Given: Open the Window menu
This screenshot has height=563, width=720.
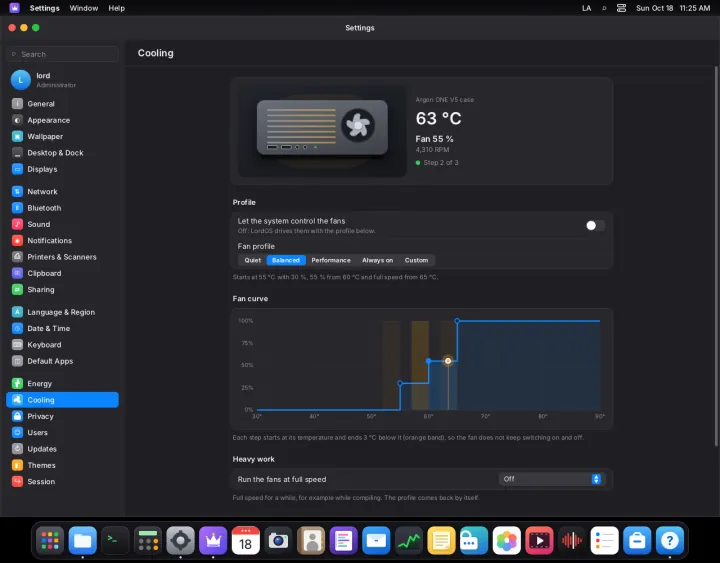Looking at the screenshot, I should [x=84, y=8].
